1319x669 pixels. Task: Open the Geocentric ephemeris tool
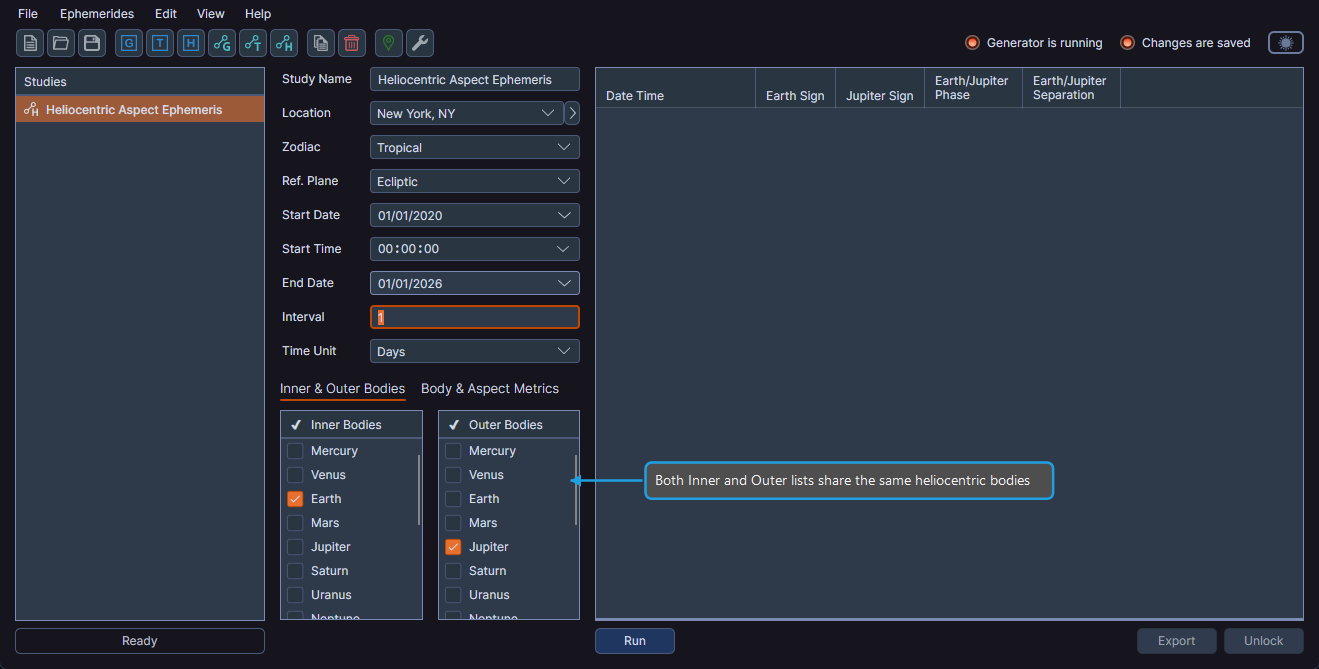[x=129, y=43]
